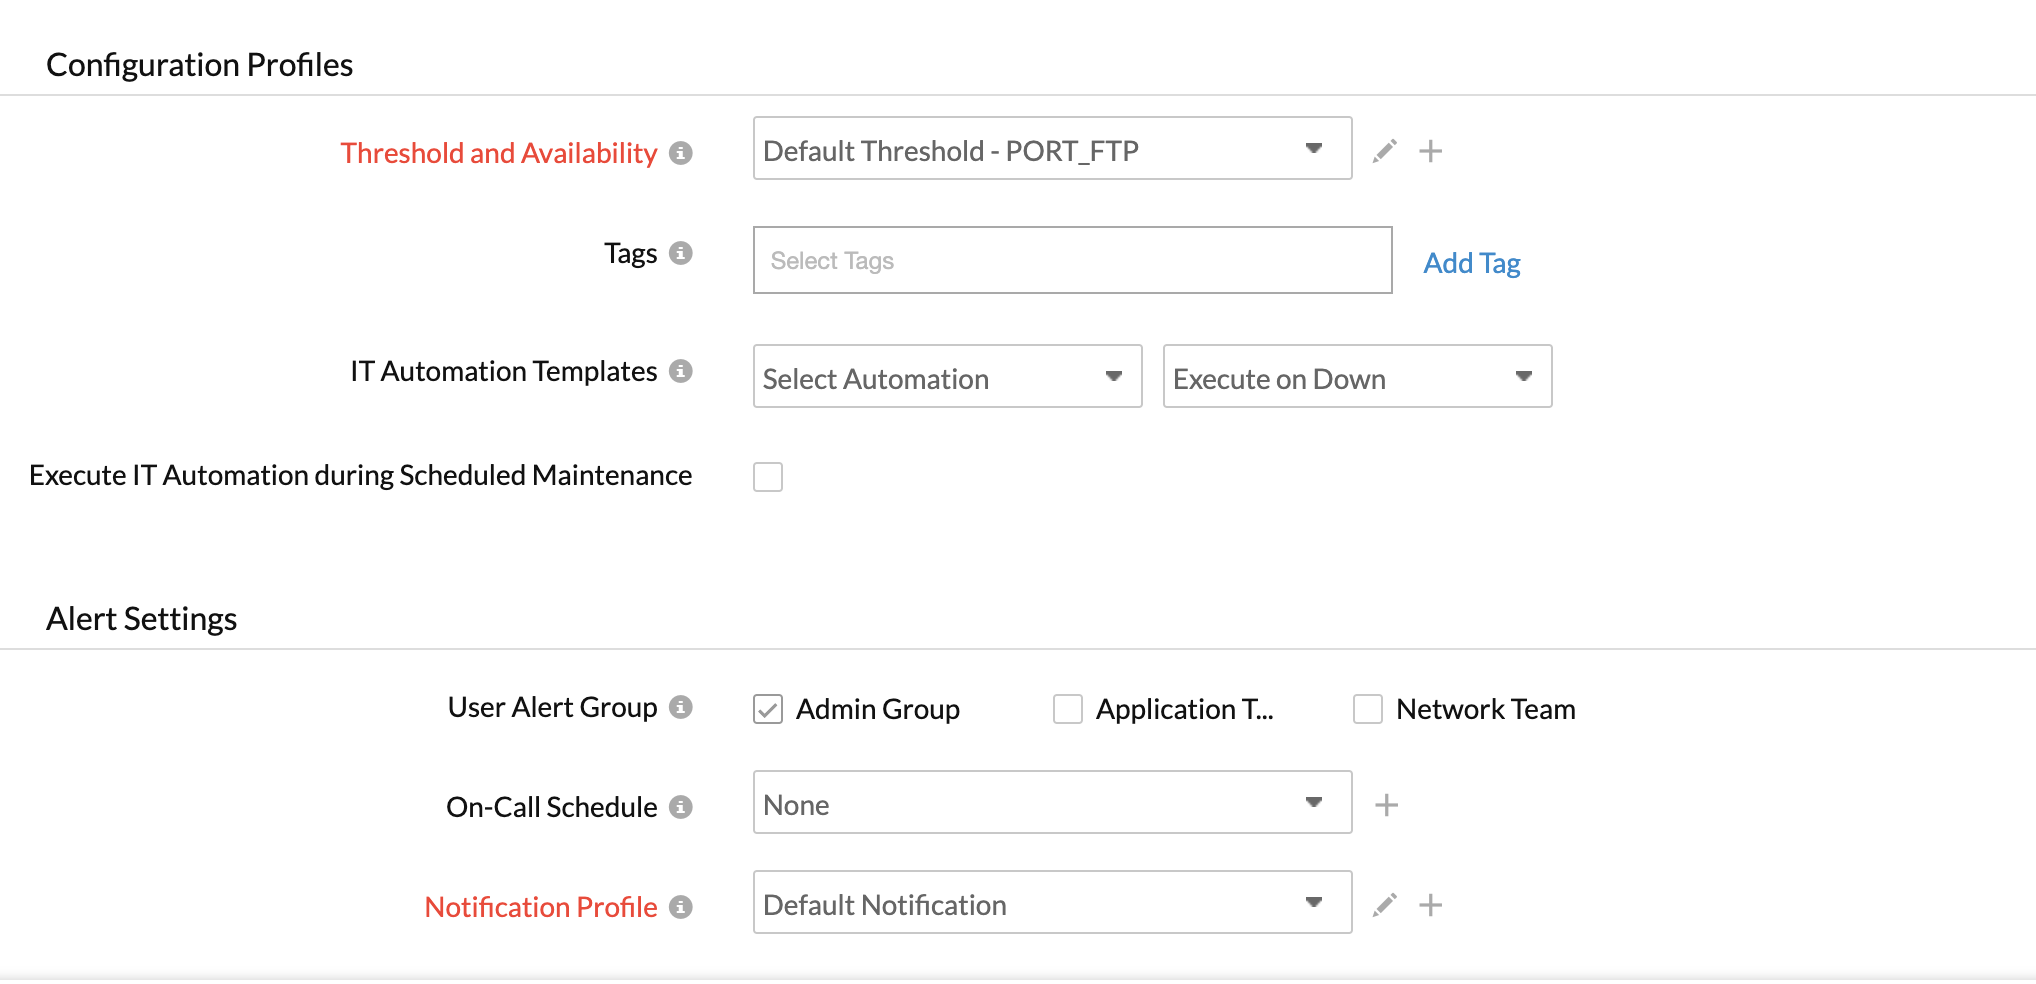Uncheck the Admin Group checkbox

click(768, 709)
